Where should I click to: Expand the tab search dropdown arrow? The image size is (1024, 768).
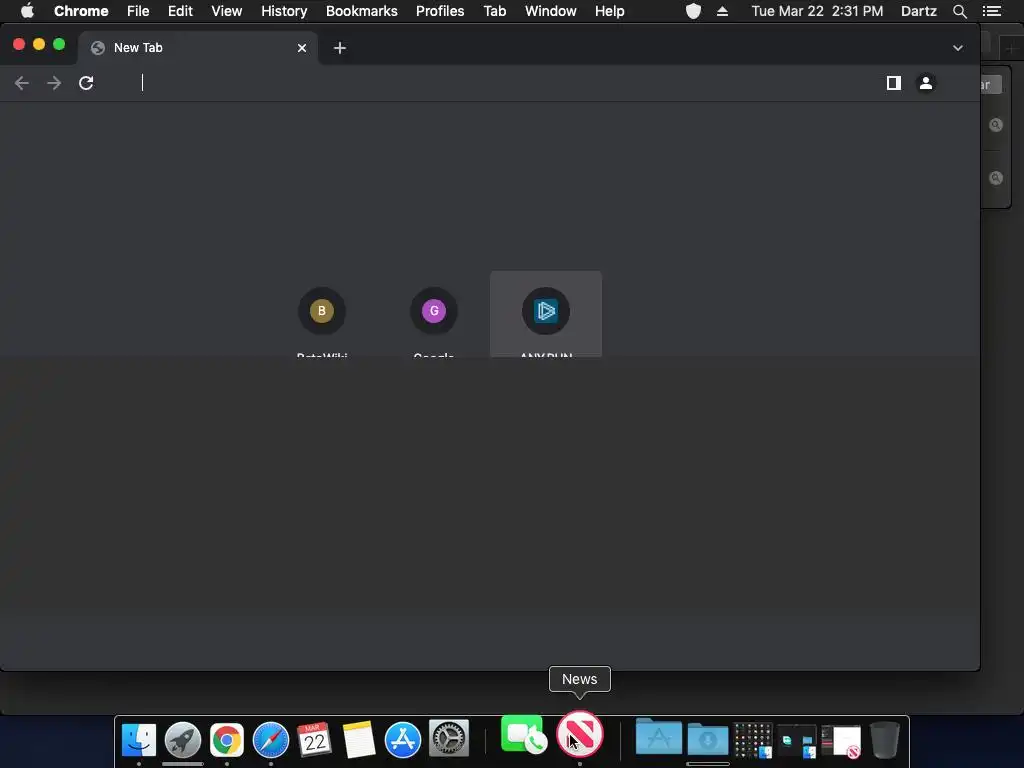[x=957, y=48]
